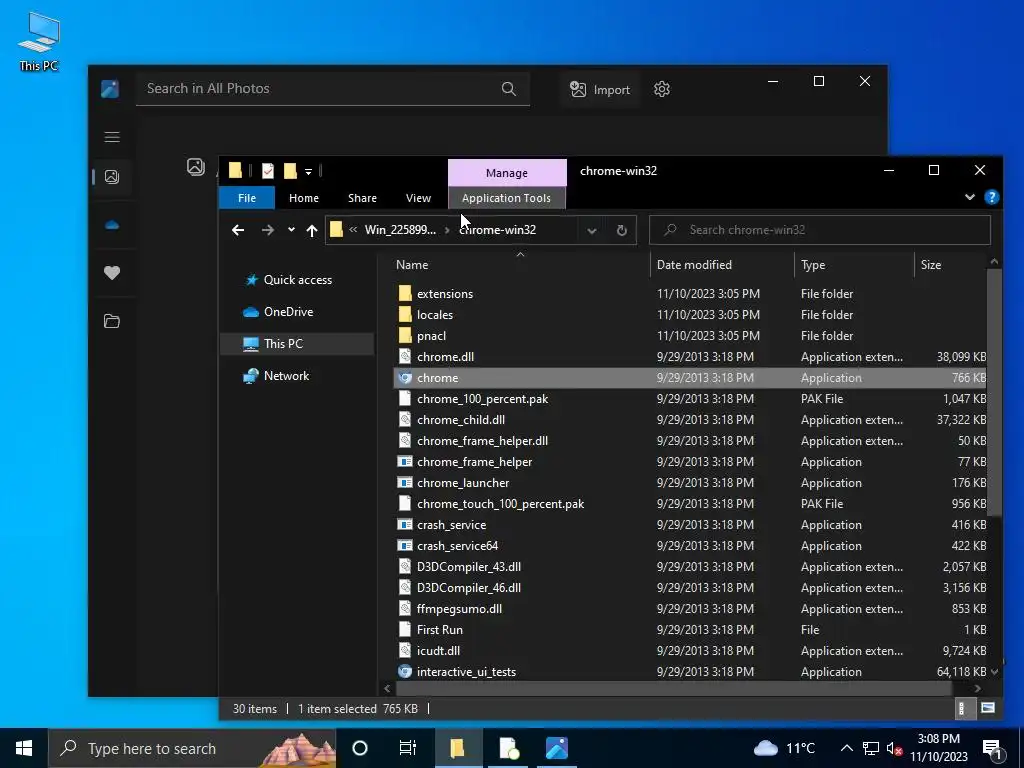Focus the Search in All Photos field
Viewport: 1024px width, 768px height.
coord(332,89)
